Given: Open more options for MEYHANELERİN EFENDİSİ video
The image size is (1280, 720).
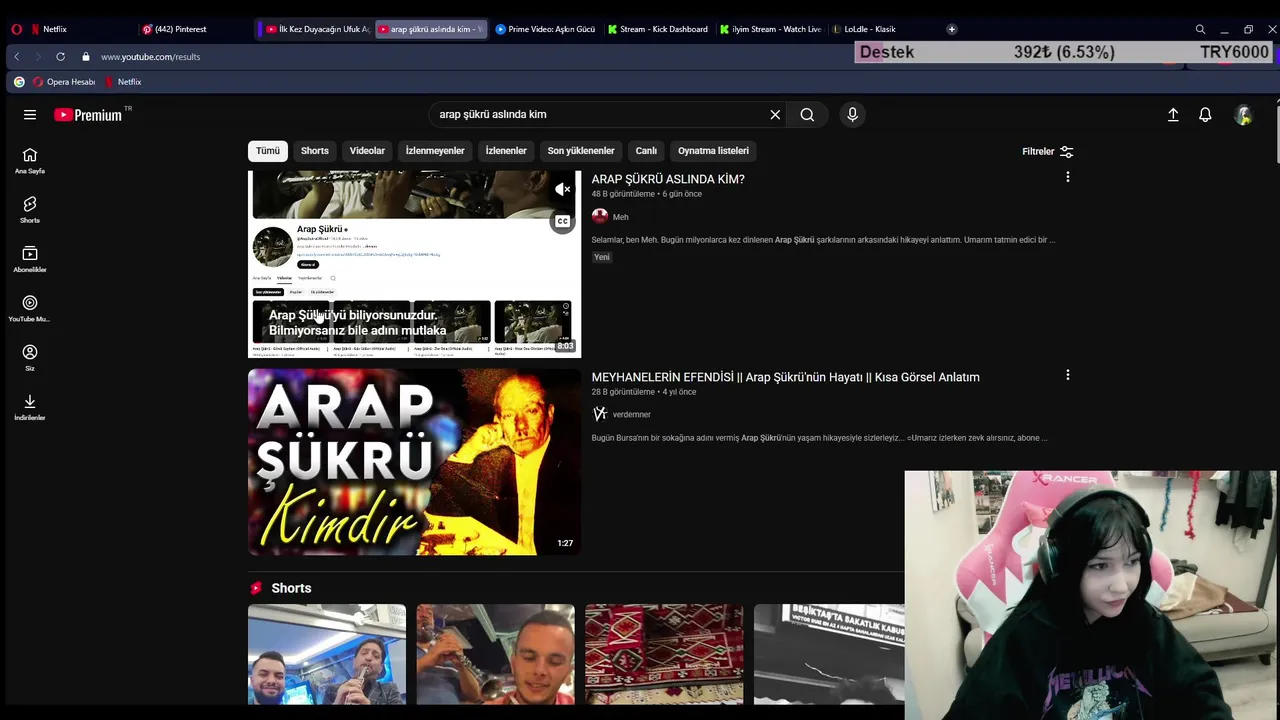Looking at the screenshot, I should tap(1067, 375).
